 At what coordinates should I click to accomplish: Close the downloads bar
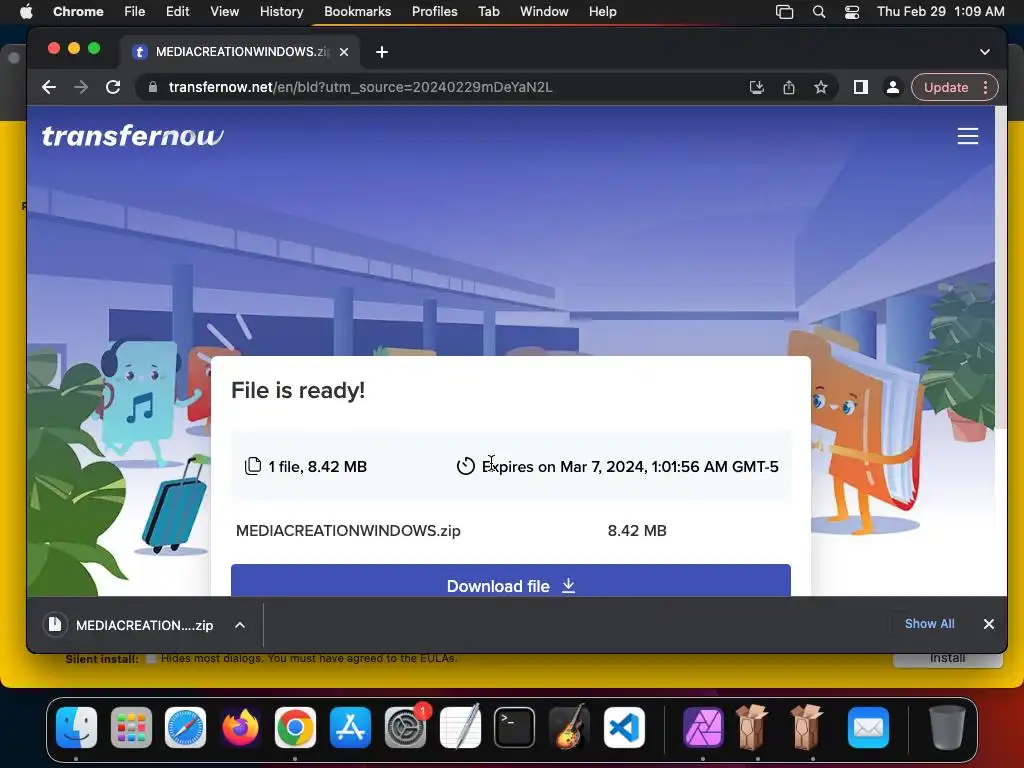click(989, 624)
